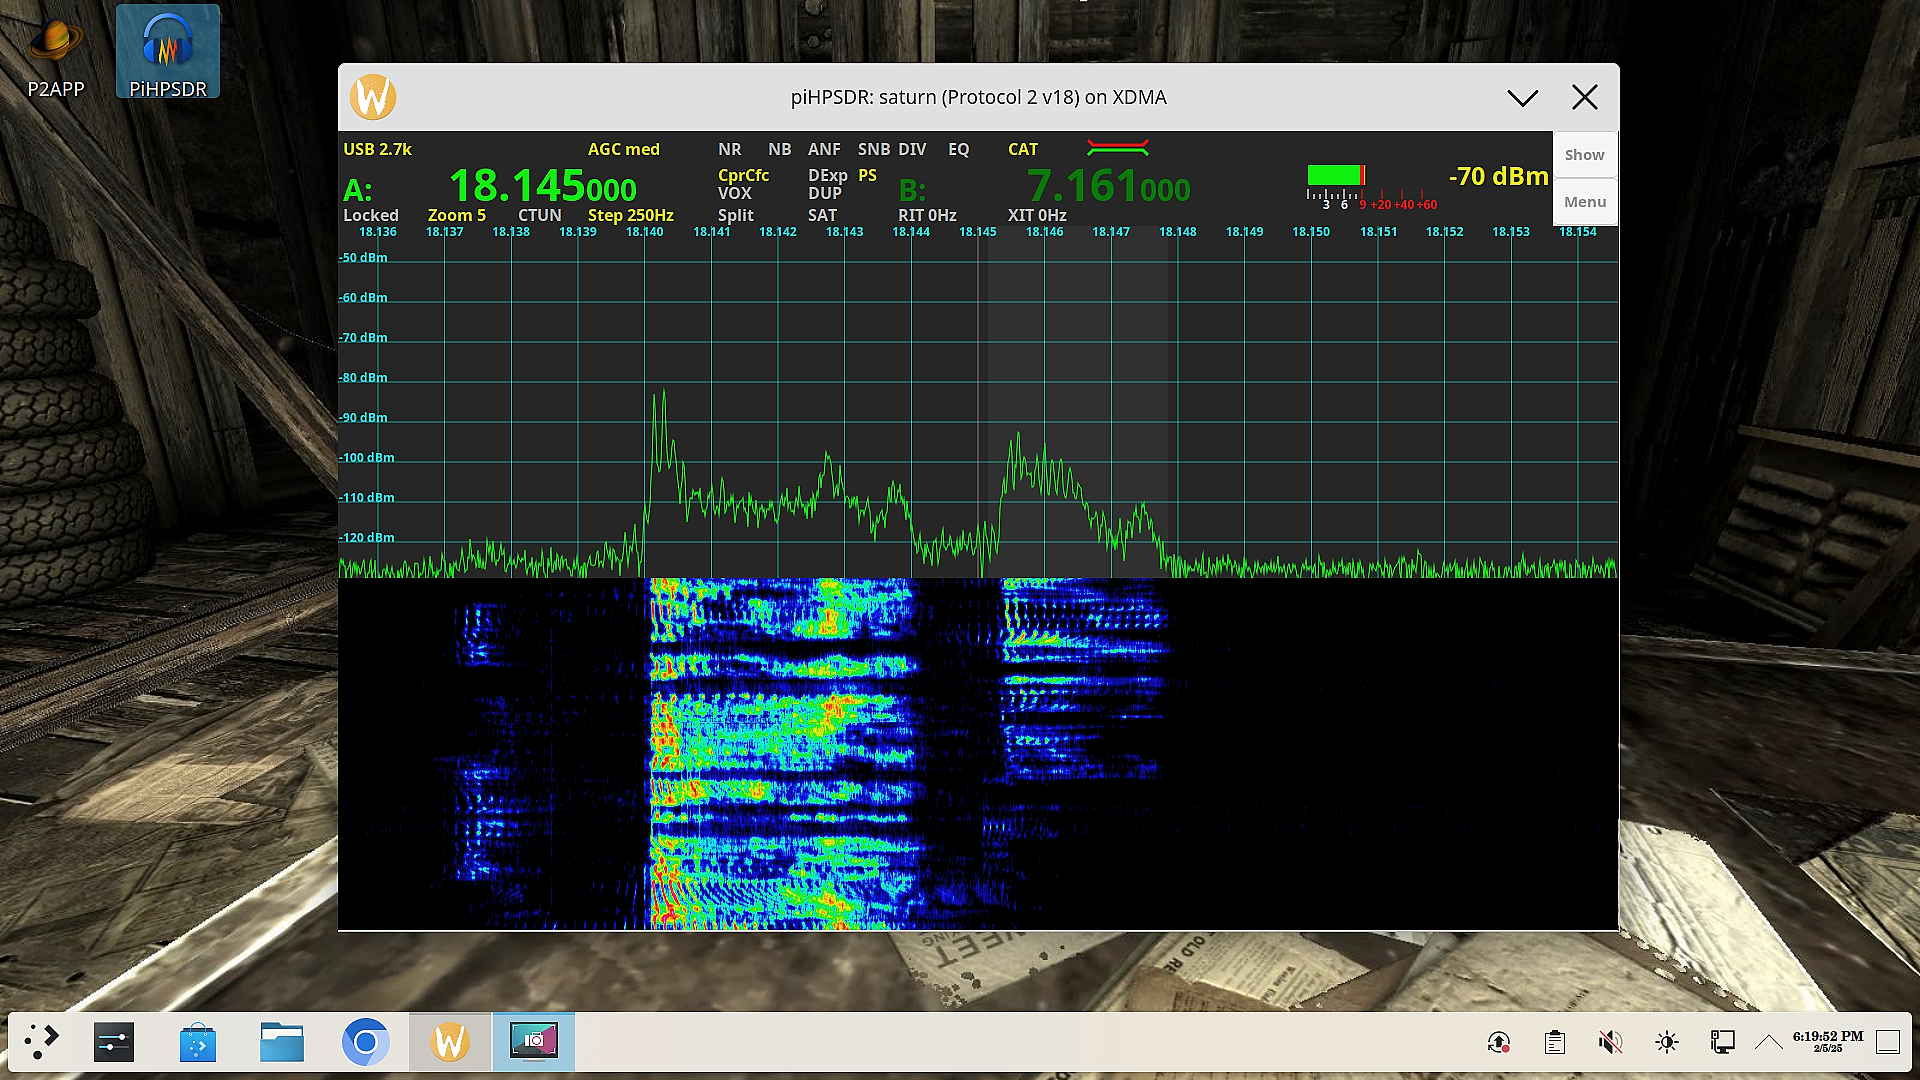The image size is (1920, 1080).
Task: Click the S-meter signal strength bar
Action: coord(1336,176)
